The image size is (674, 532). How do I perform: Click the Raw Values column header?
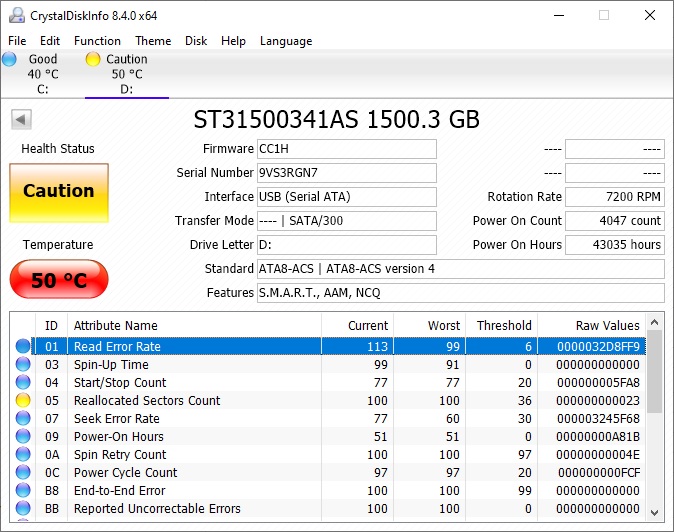pos(591,325)
